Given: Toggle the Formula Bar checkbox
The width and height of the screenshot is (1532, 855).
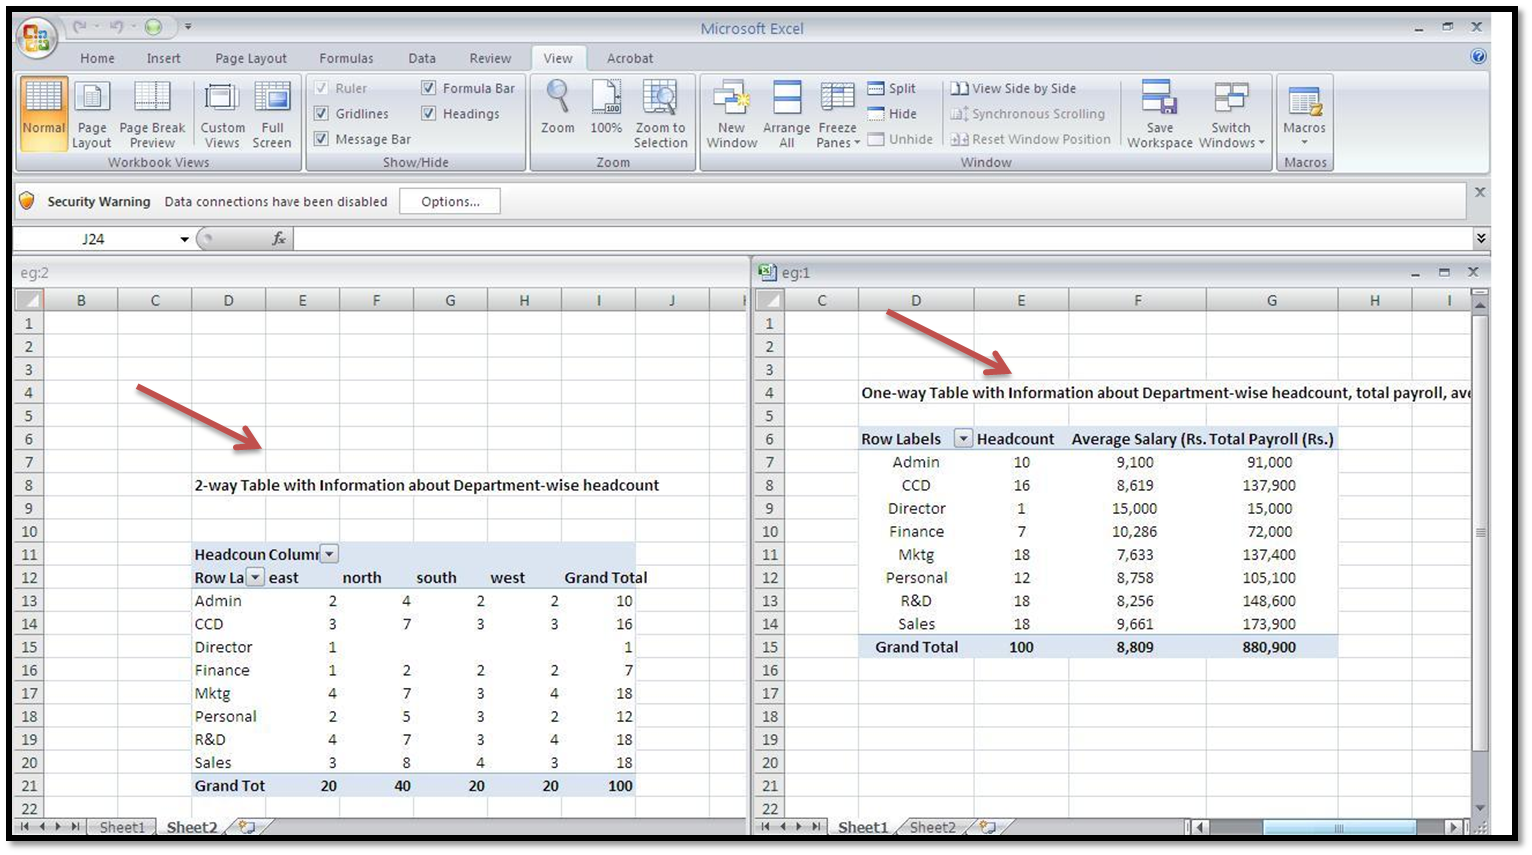Looking at the screenshot, I should [429, 88].
